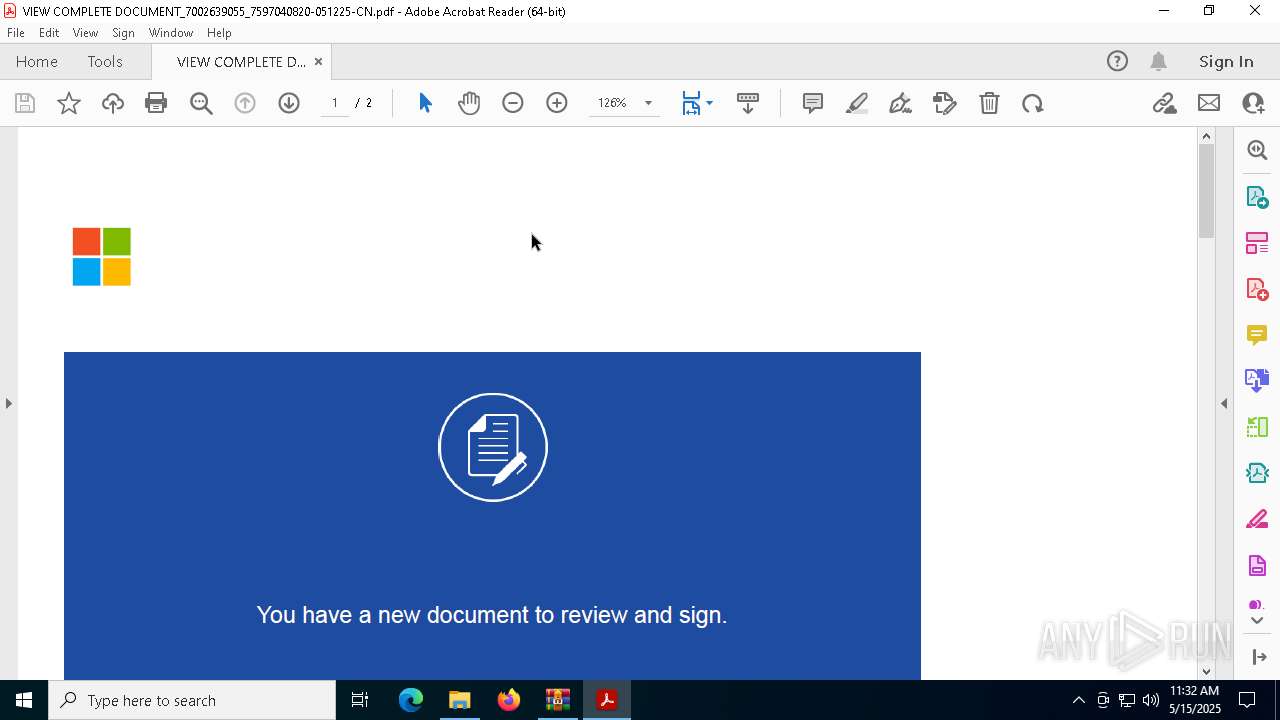Close the VIEW COMPLETE D... document tab
Viewport: 1280px width, 720px height.
click(318, 62)
